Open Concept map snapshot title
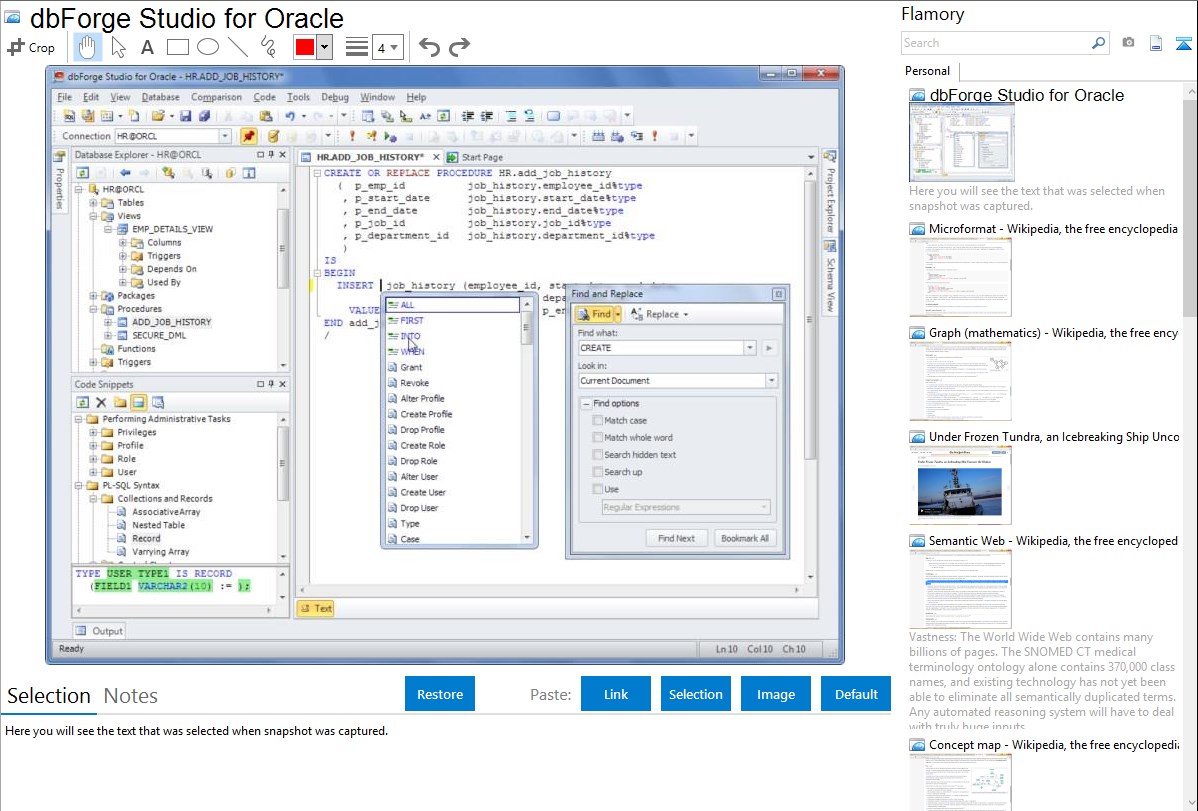 tap(1053, 744)
